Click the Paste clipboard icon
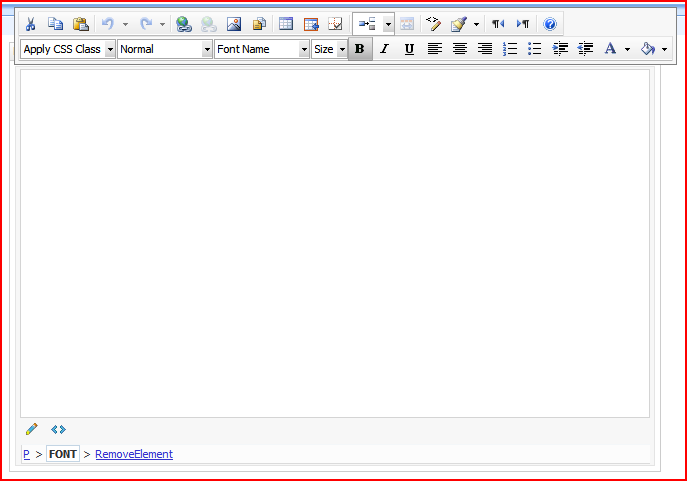This screenshot has width=687, height=481. [80, 24]
